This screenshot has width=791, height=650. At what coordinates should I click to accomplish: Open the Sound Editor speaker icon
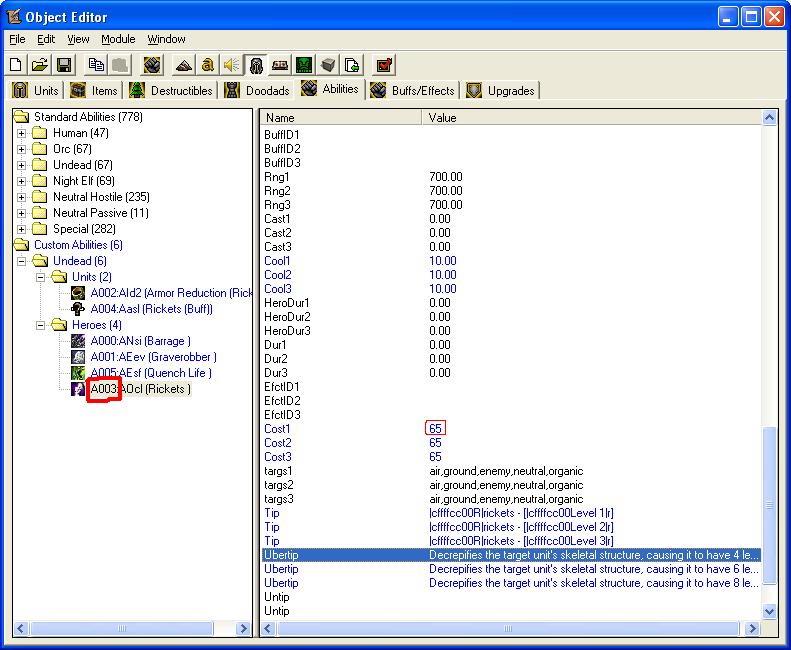232,65
